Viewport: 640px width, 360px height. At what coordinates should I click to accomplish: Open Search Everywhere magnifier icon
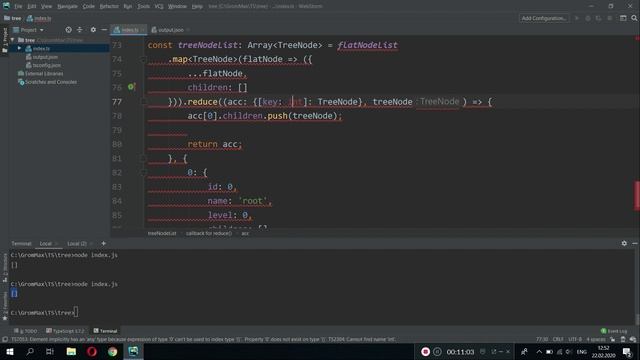point(634,18)
